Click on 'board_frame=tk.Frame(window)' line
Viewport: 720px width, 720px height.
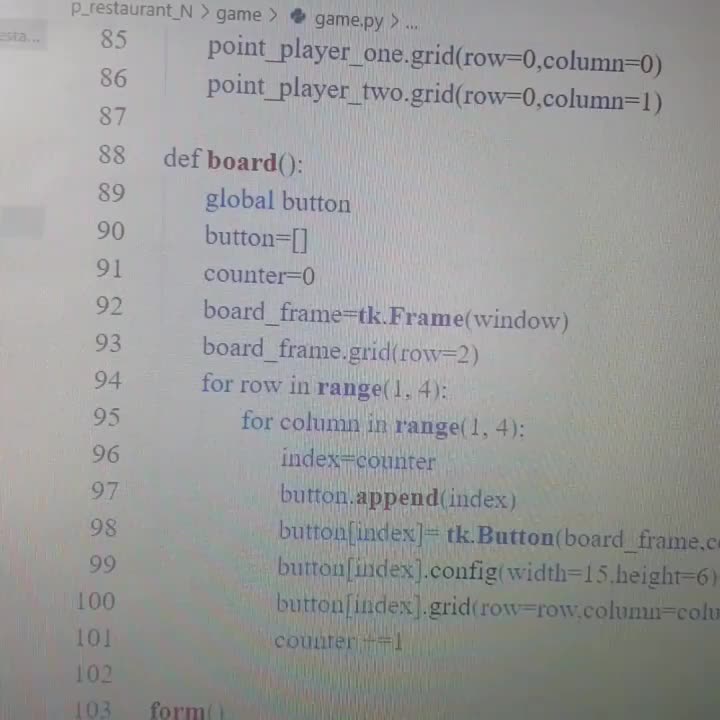386,317
